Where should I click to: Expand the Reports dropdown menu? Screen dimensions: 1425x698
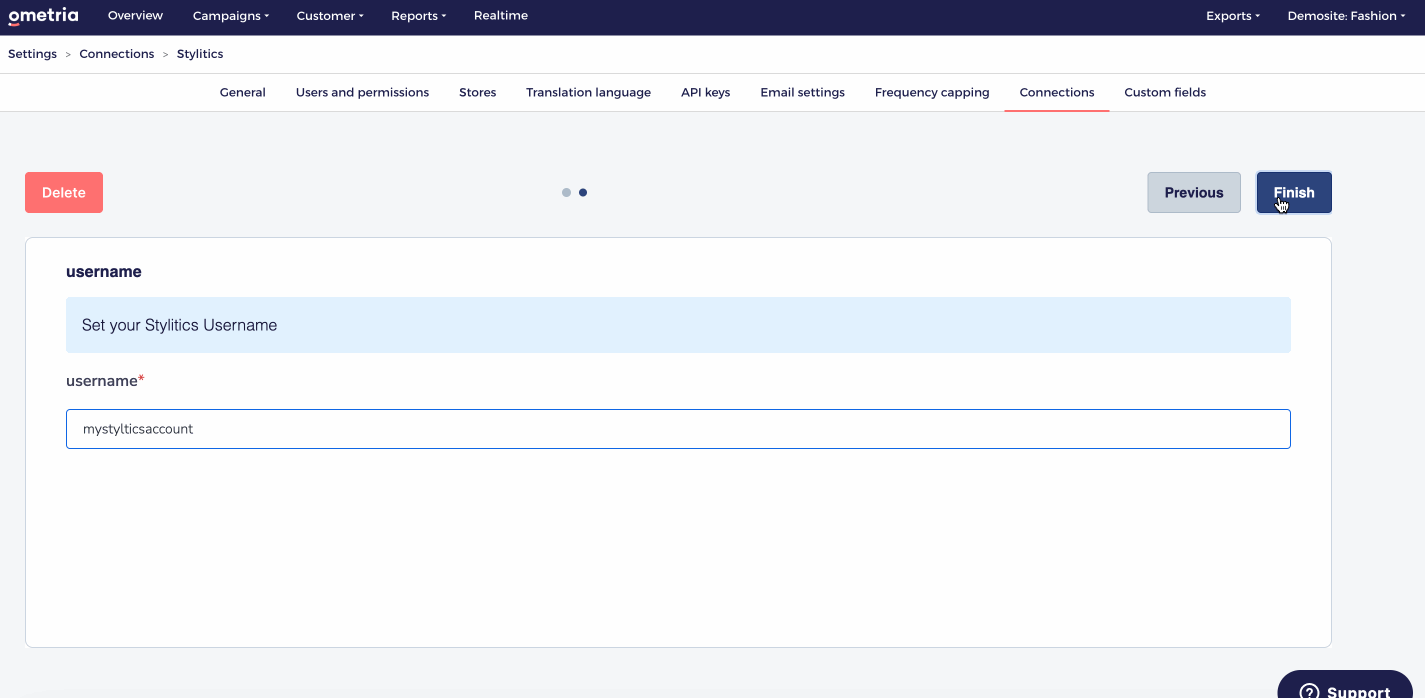click(x=419, y=16)
